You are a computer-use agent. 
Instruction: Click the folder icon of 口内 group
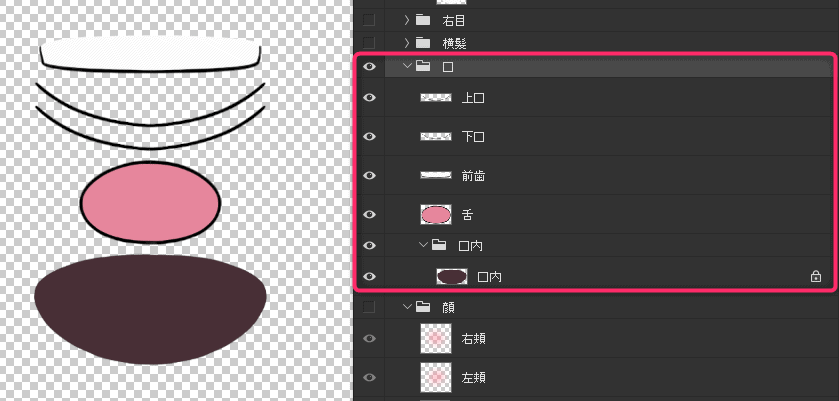(x=438, y=245)
